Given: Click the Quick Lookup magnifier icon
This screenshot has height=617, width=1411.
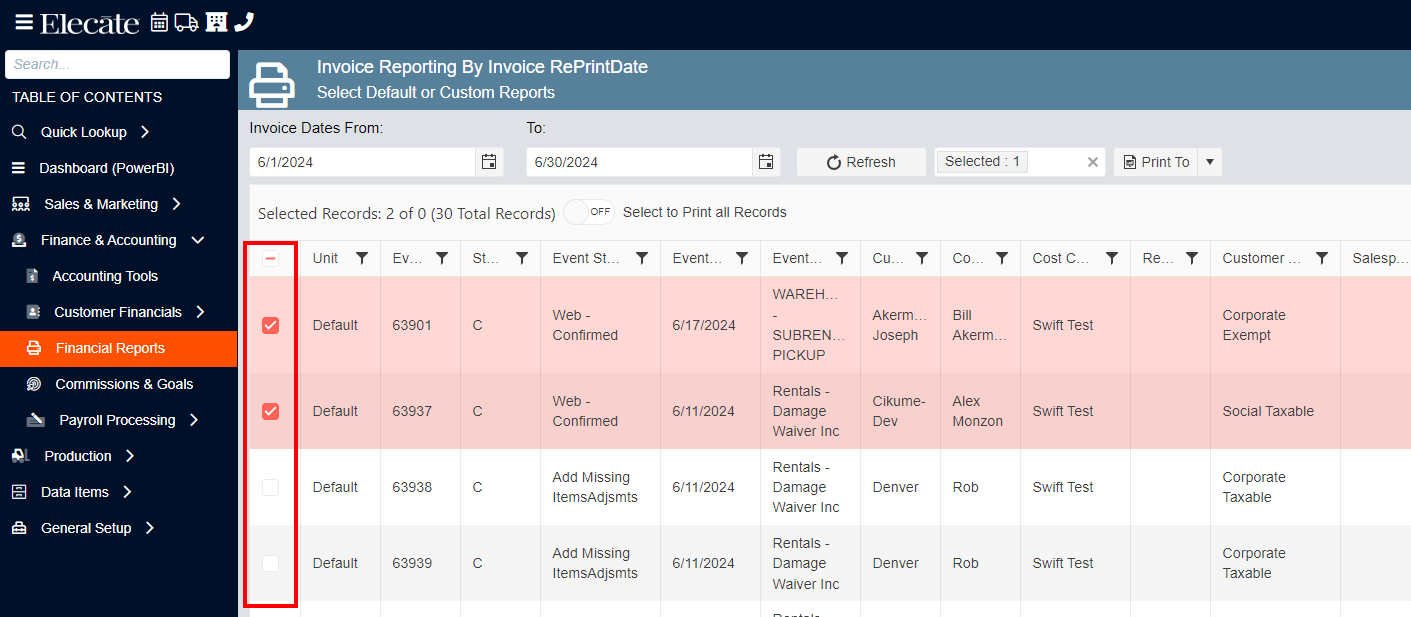Looking at the screenshot, I should [19, 132].
